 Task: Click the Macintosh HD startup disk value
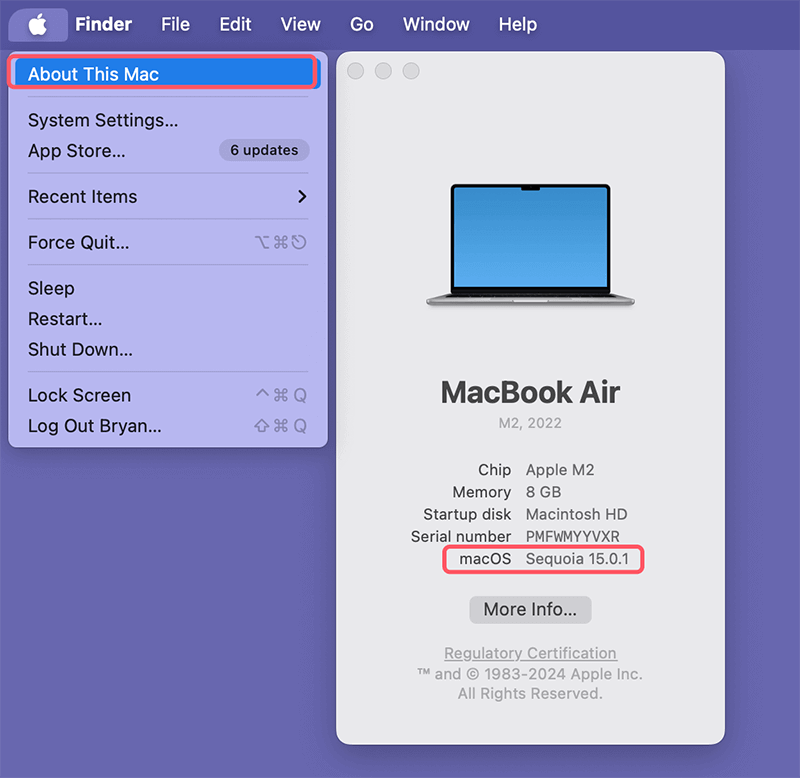click(x=577, y=514)
